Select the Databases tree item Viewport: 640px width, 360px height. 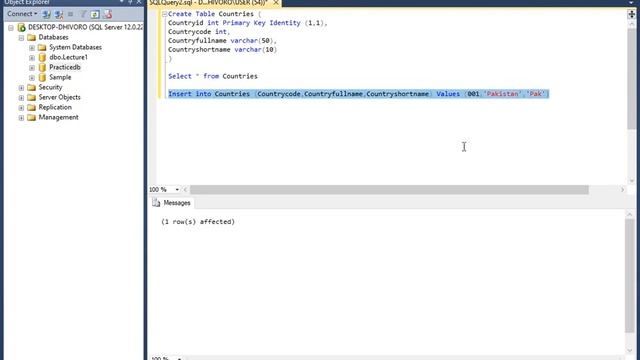pos(53,37)
